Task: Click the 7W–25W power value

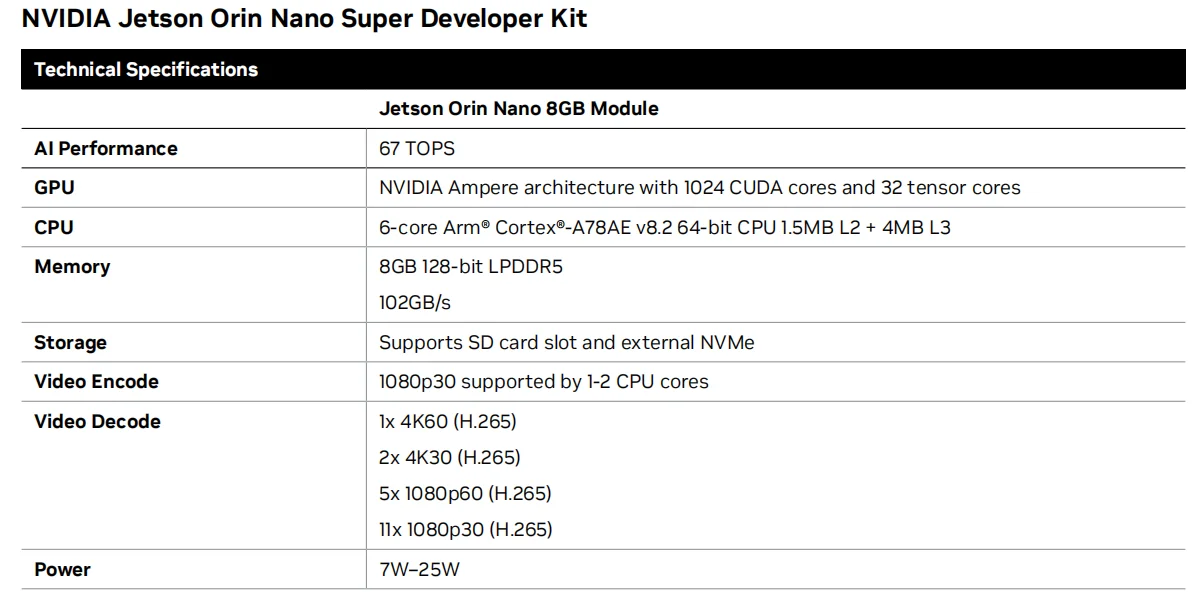Action: 419,569
